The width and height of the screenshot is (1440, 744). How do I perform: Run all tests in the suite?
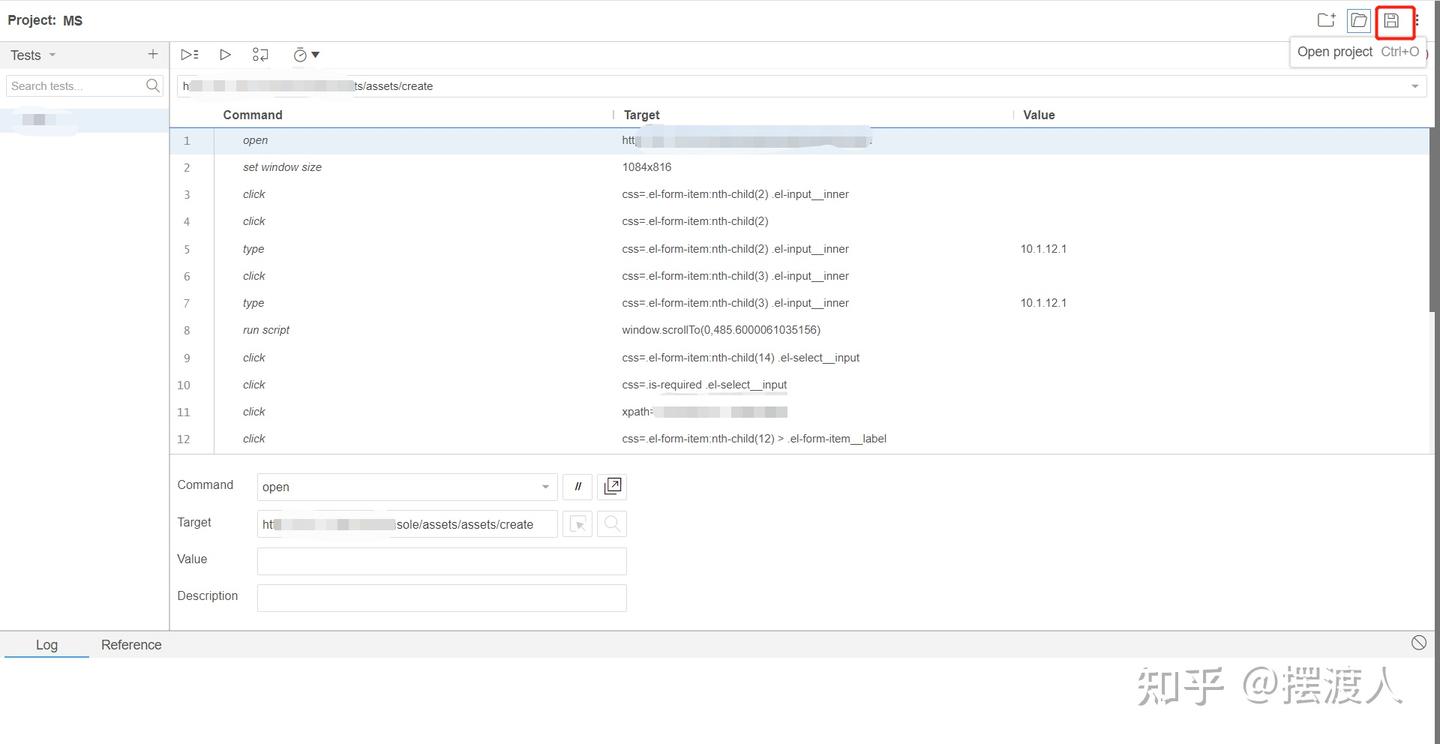(190, 55)
